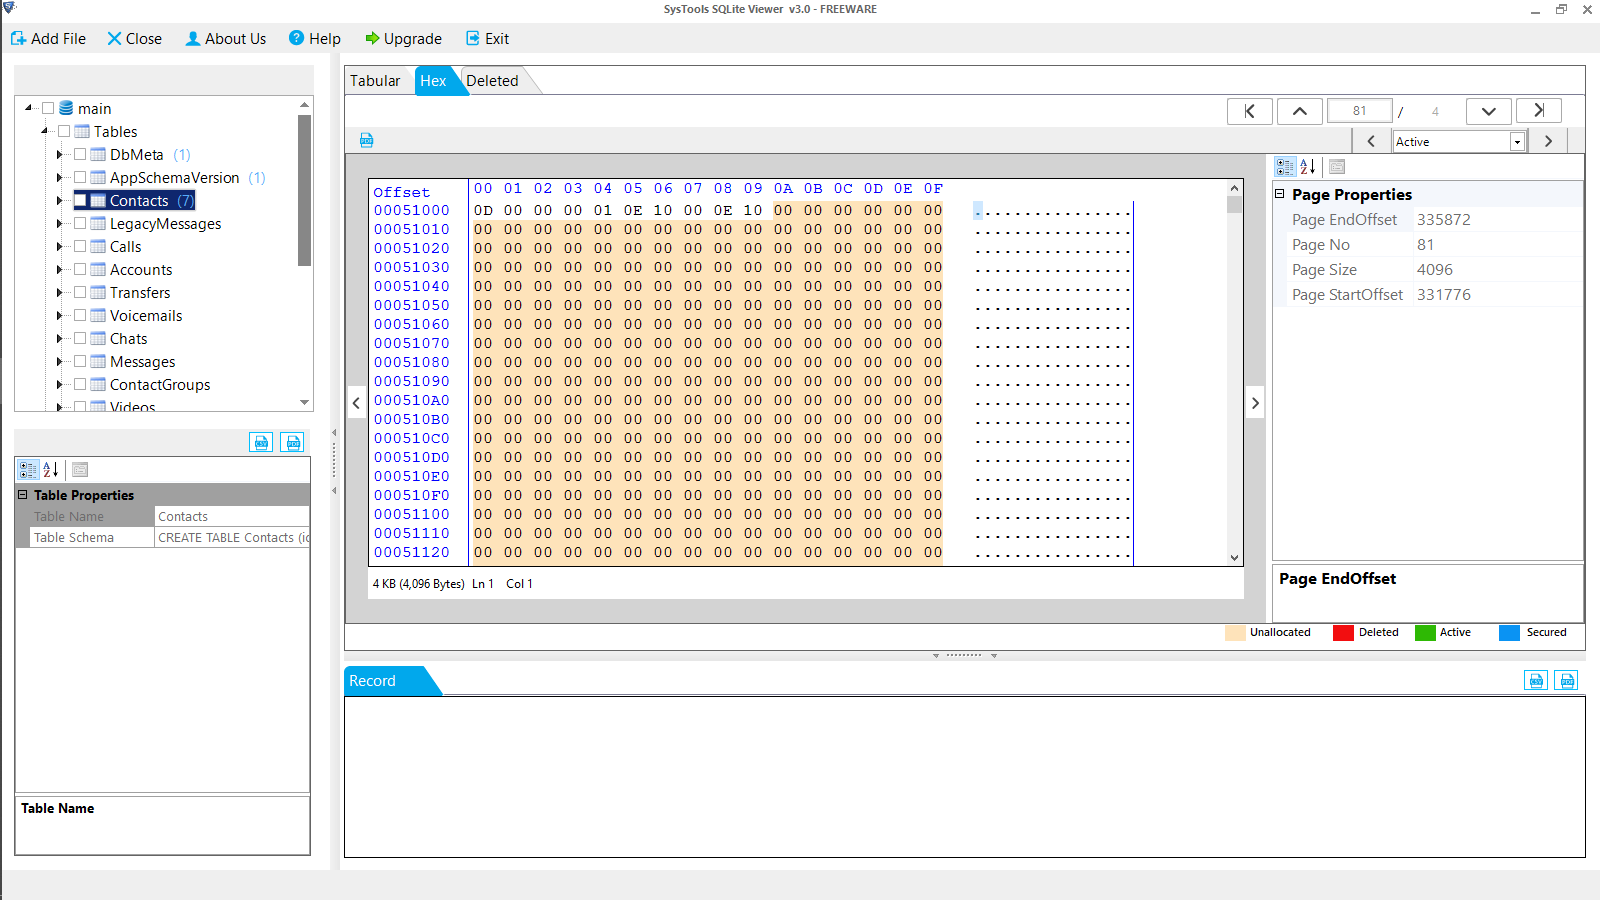
Task: Click the table tree scroll down arrow
Action: tap(305, 402)
